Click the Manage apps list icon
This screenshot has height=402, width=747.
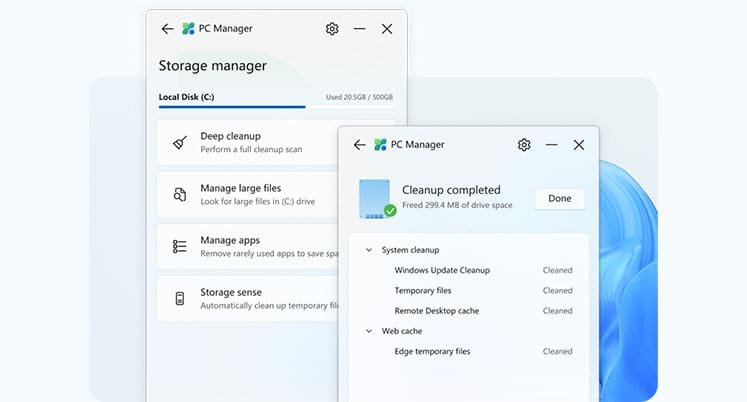(180, 246)
